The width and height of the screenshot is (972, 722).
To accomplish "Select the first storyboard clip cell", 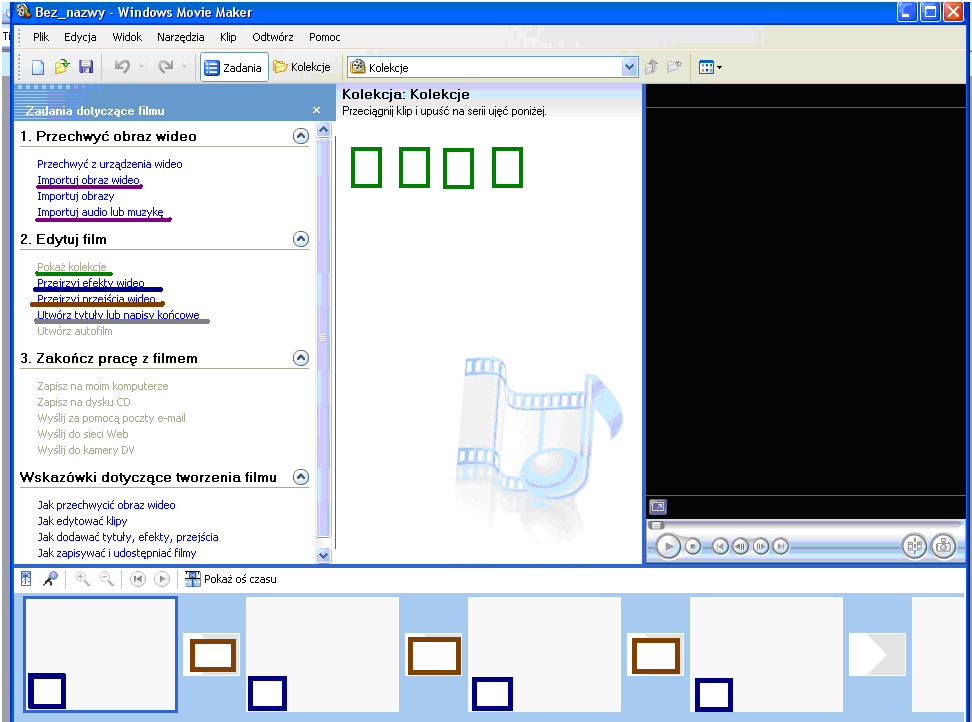I will pos(100,654).
